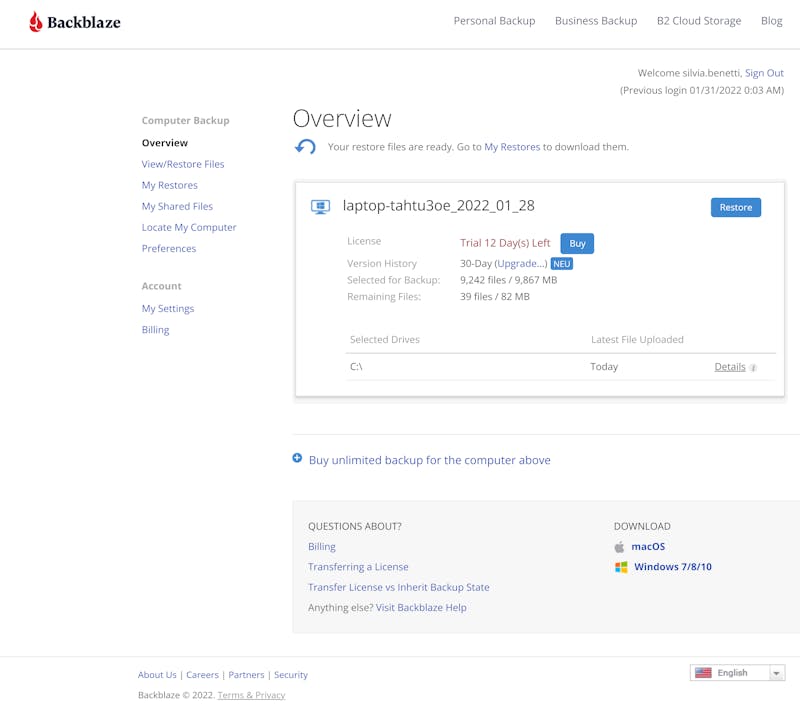The image size is (800, 704).
Task: Open My Shared Files in sidebar
Action: click(177, 206)
